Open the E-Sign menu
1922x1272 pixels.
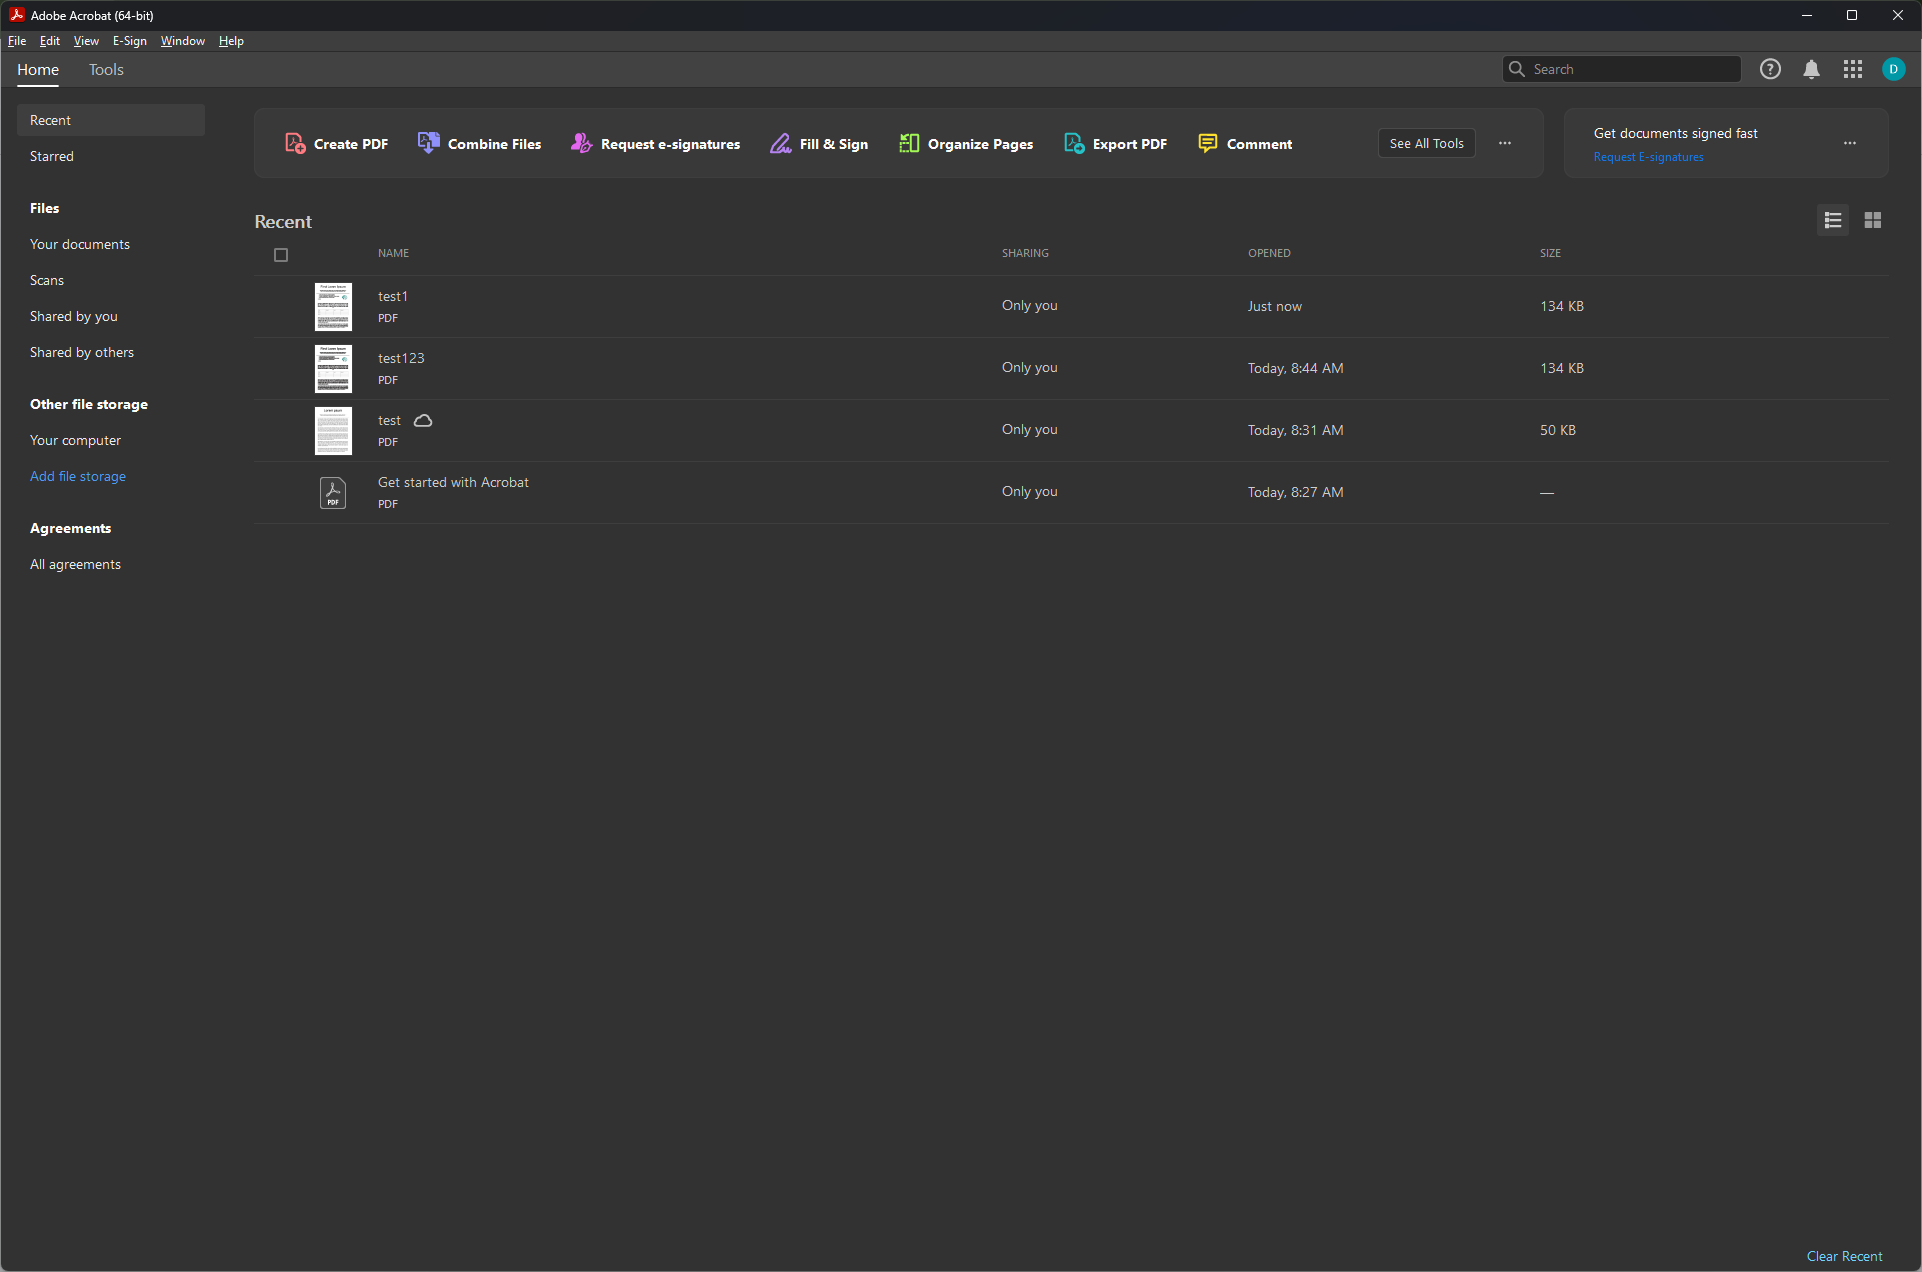[129, 41]
